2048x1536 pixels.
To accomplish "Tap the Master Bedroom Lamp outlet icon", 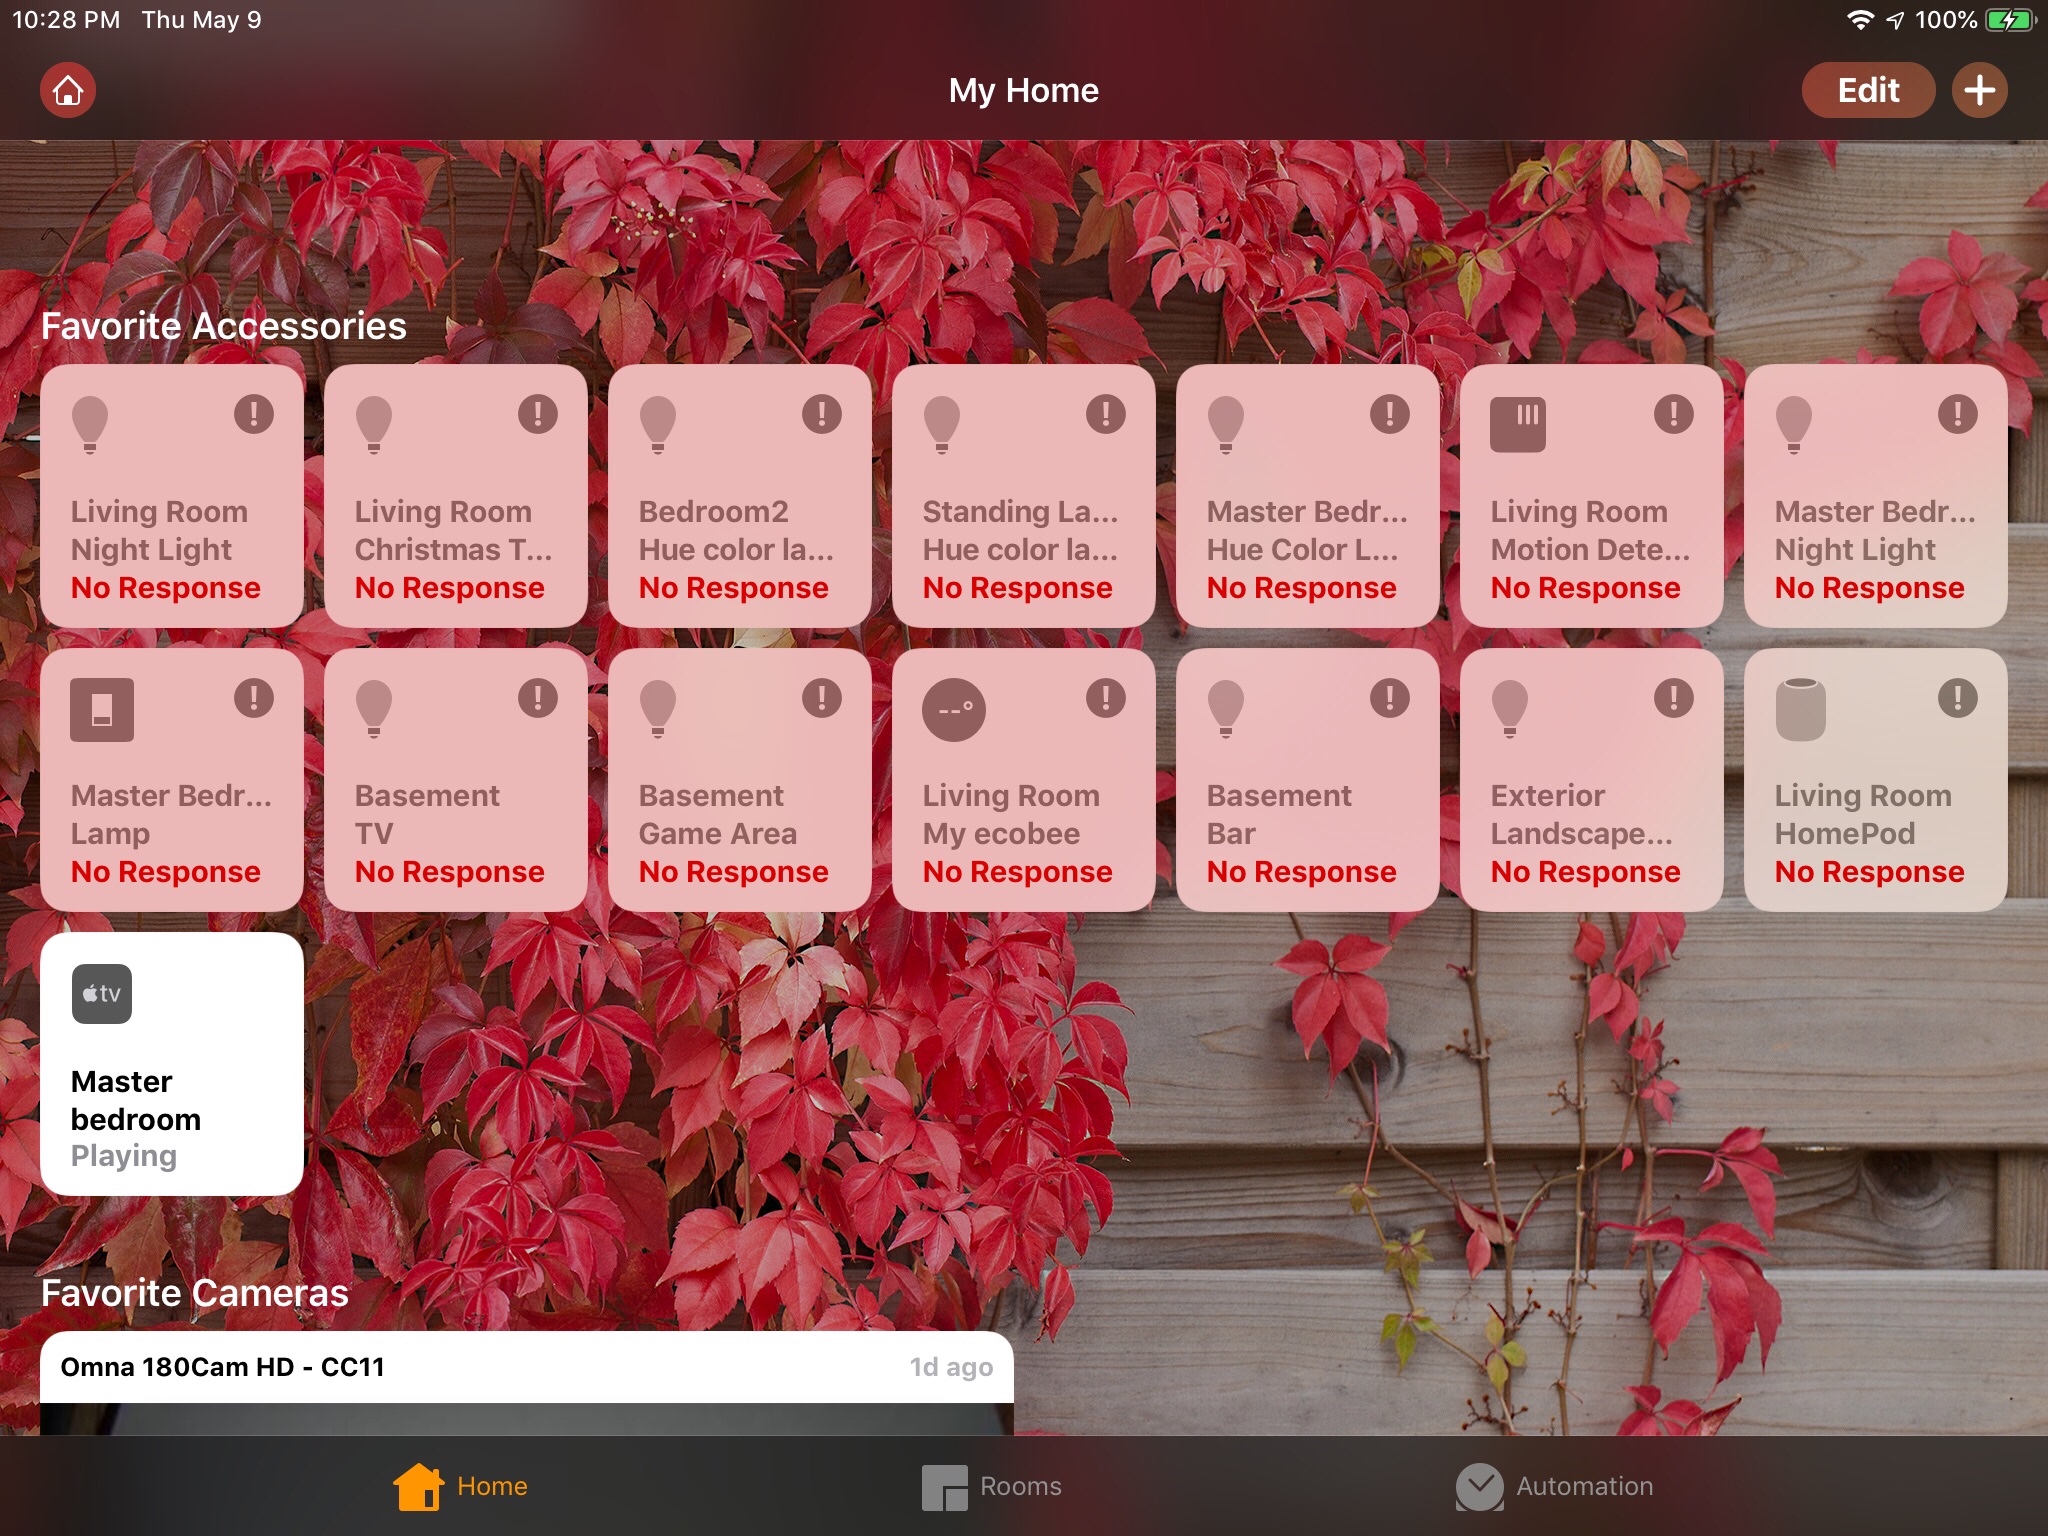I will 102,710.
